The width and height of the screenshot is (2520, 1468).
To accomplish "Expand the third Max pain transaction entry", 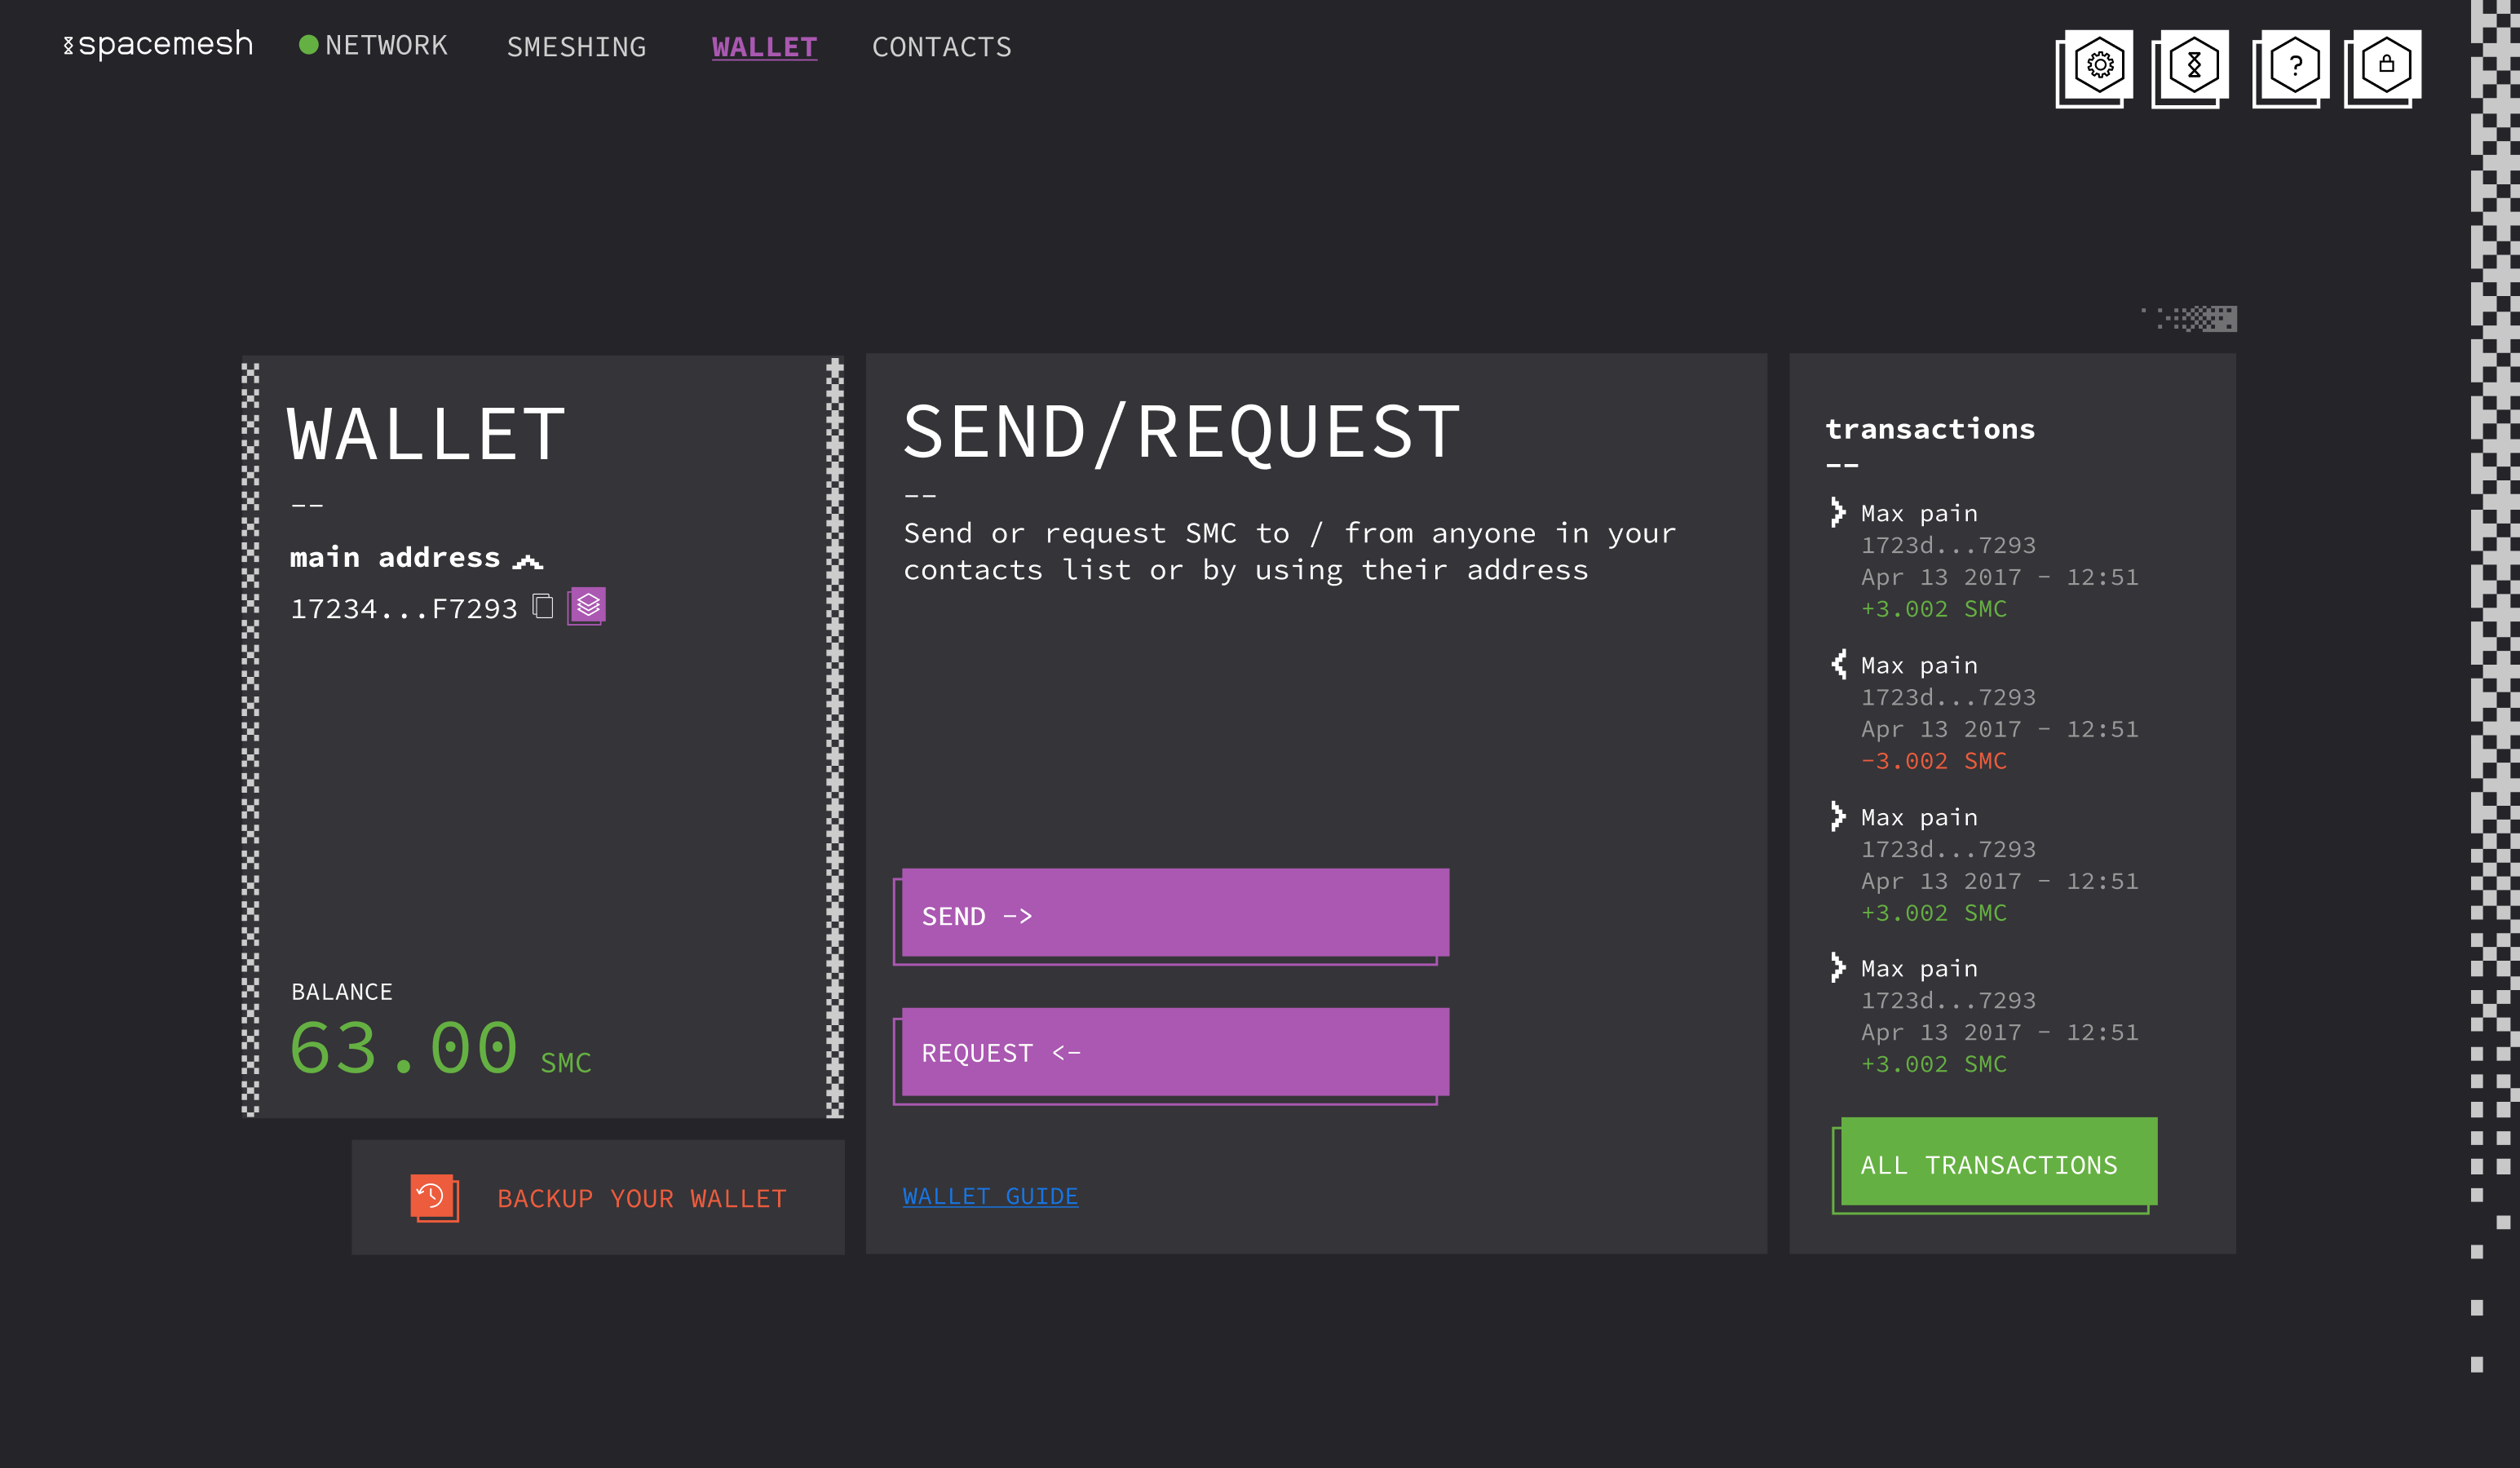I will pos(1838,817).
